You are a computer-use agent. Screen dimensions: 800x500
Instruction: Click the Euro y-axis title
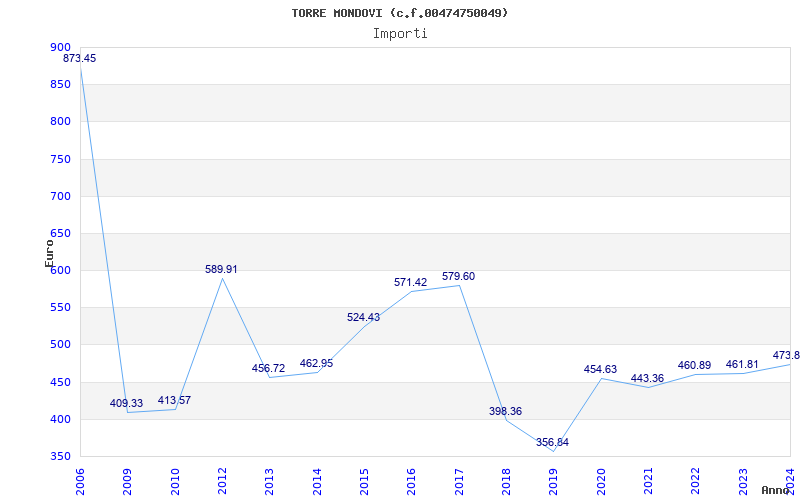[x=49, y=254]
